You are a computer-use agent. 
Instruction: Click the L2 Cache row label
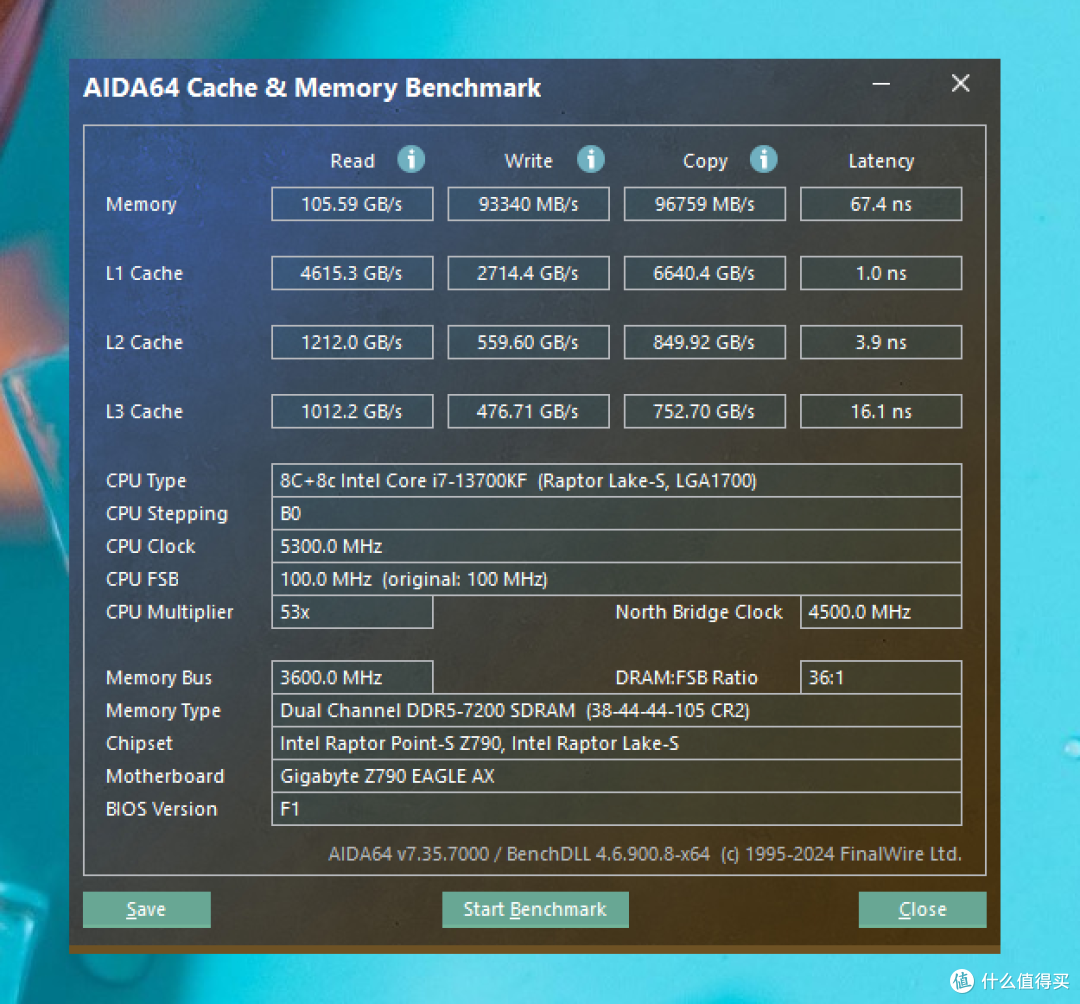145,342
